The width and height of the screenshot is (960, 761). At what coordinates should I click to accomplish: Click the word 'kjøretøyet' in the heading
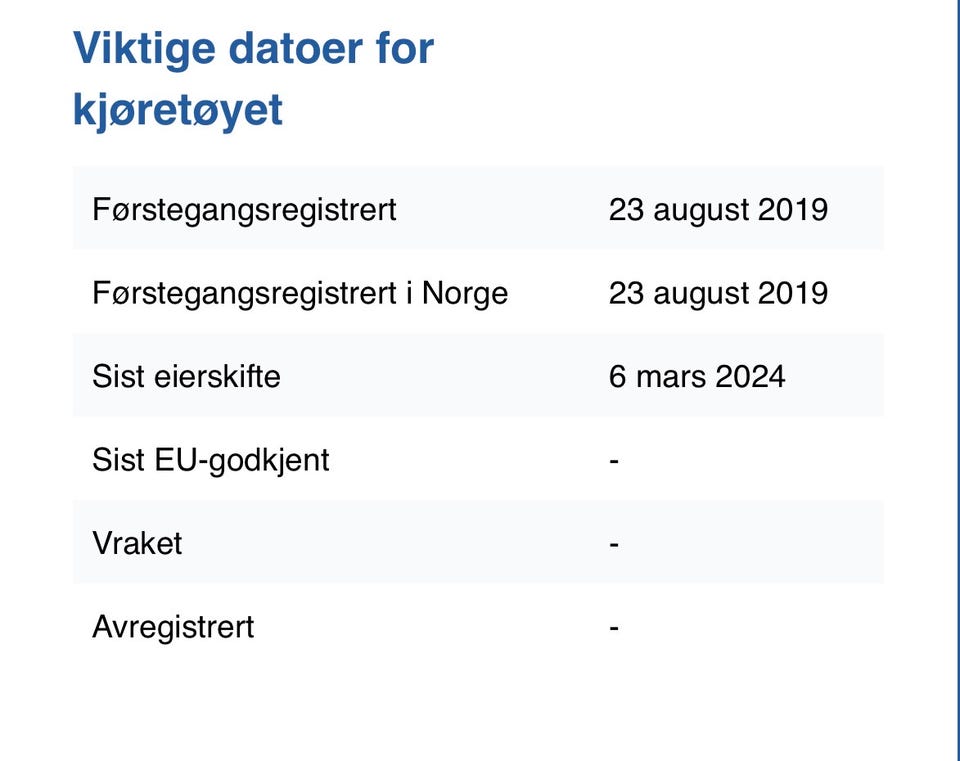click(178, 111)
